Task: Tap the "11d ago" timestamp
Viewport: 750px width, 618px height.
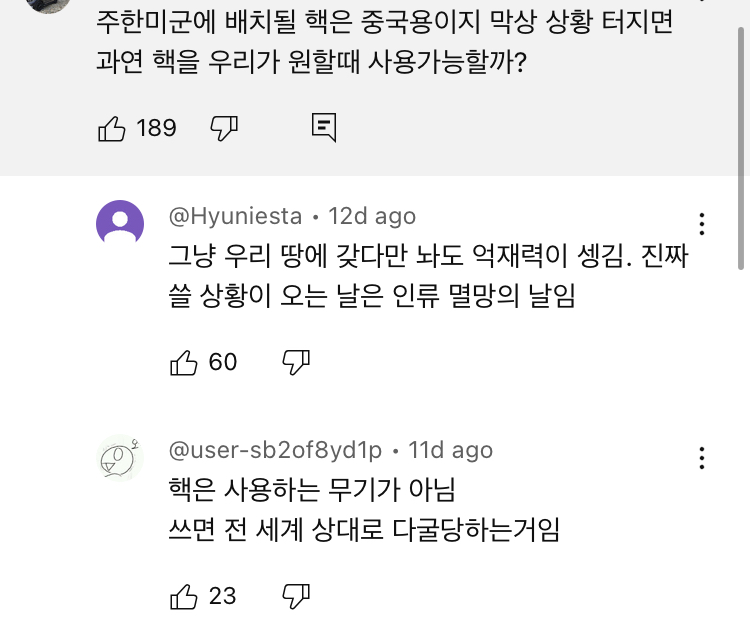Action: [x=450, y=451]
